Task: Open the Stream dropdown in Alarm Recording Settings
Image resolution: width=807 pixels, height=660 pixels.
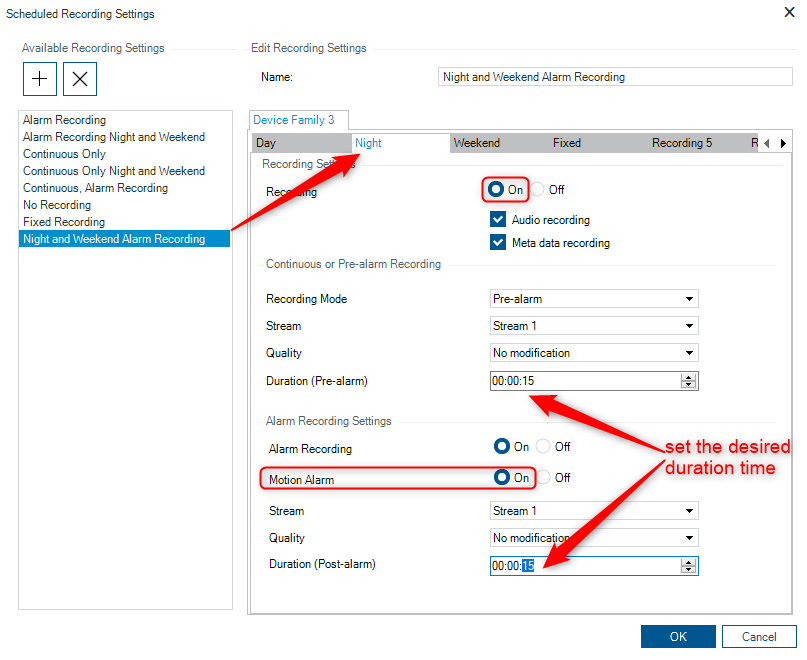Action: (x=594, y=511)
